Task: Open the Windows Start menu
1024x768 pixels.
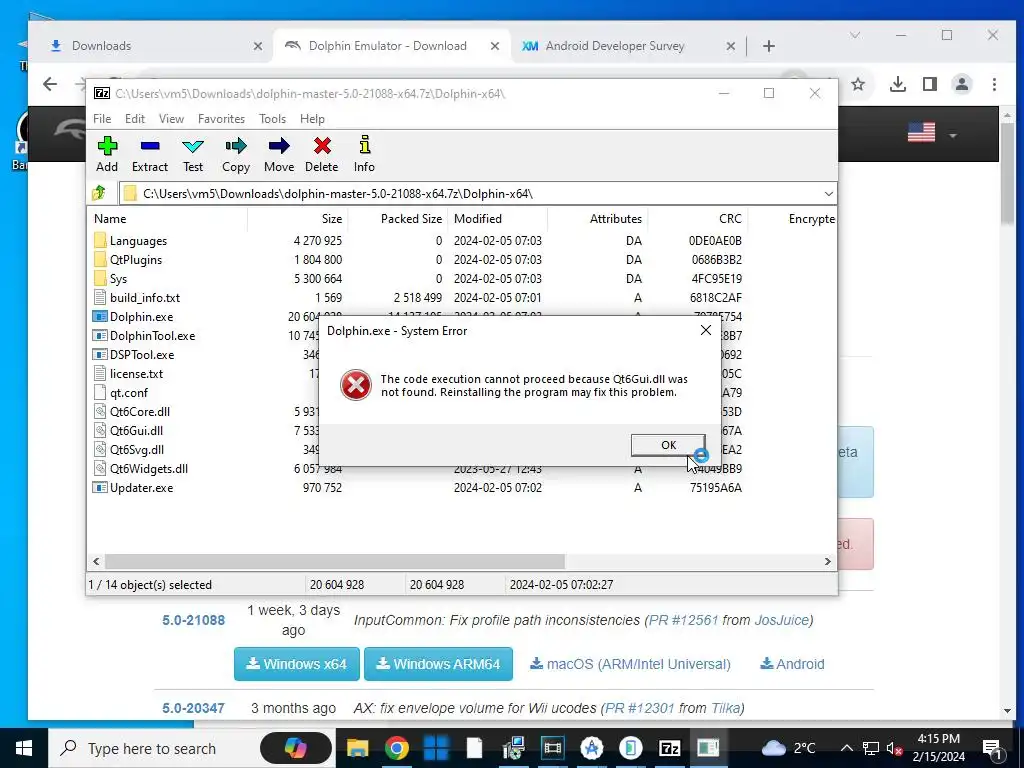Action: point(24,748)
